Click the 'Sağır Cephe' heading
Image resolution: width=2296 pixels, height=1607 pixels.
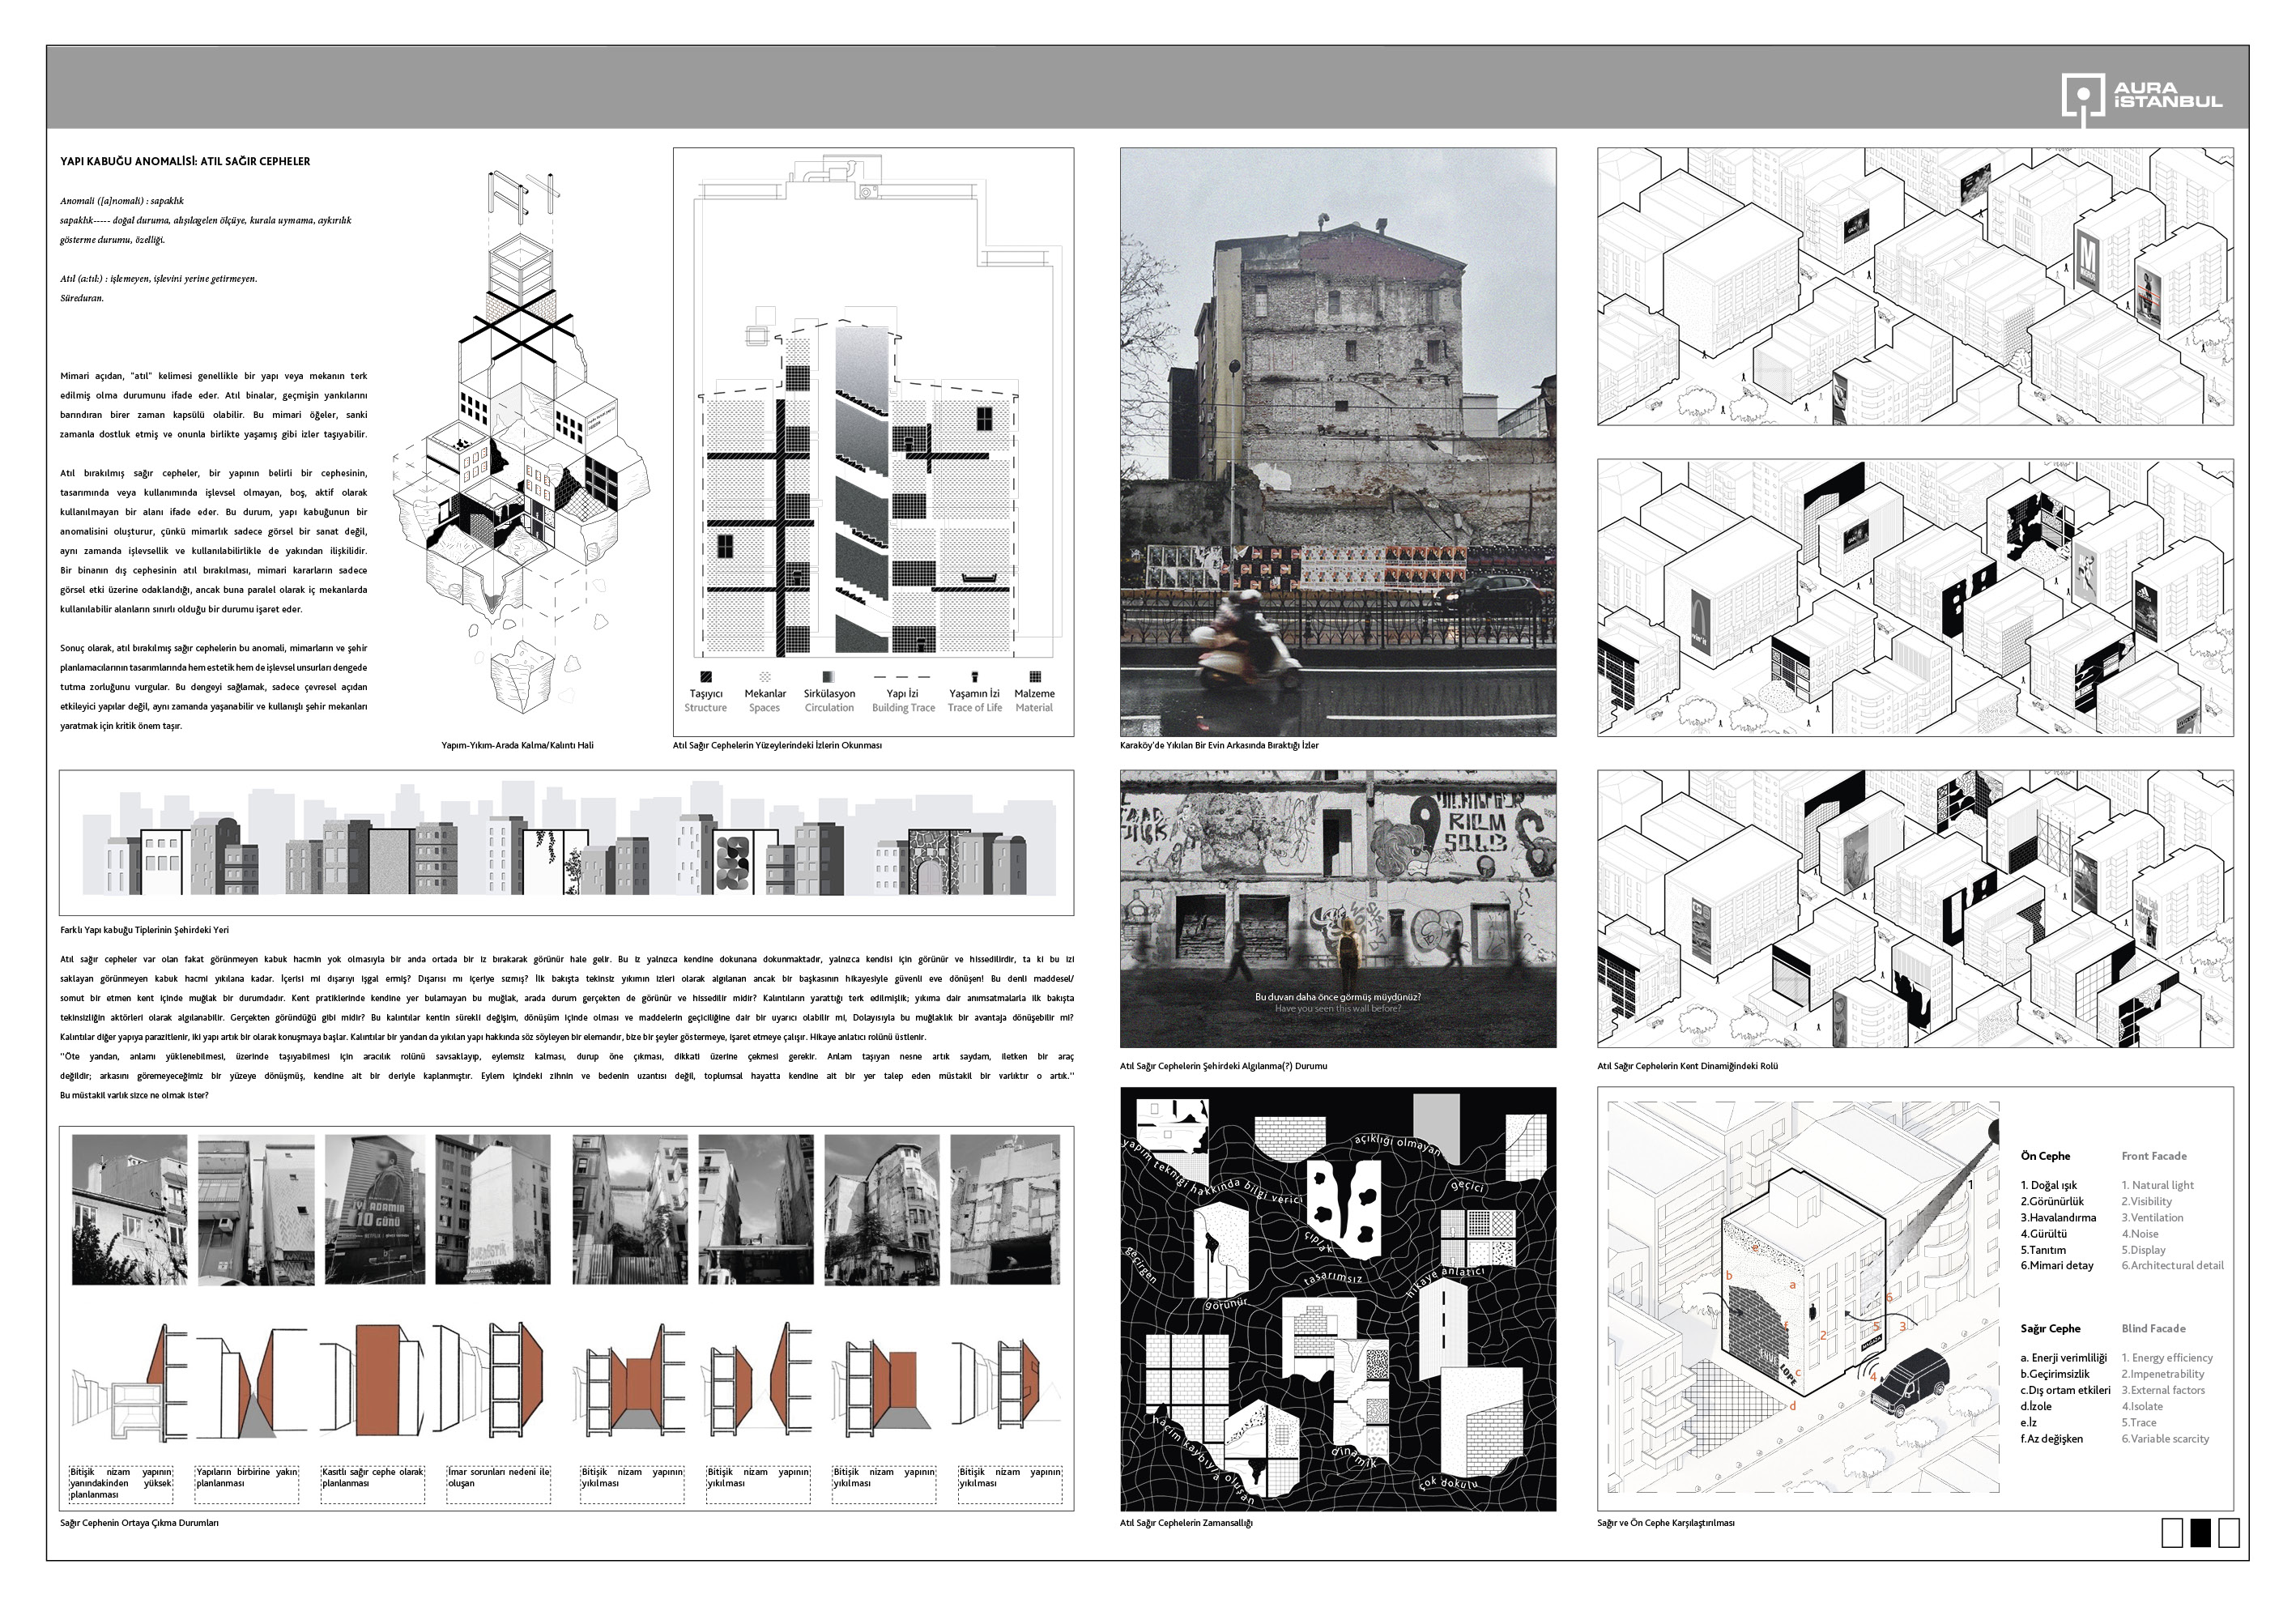pos(2050,1328)
